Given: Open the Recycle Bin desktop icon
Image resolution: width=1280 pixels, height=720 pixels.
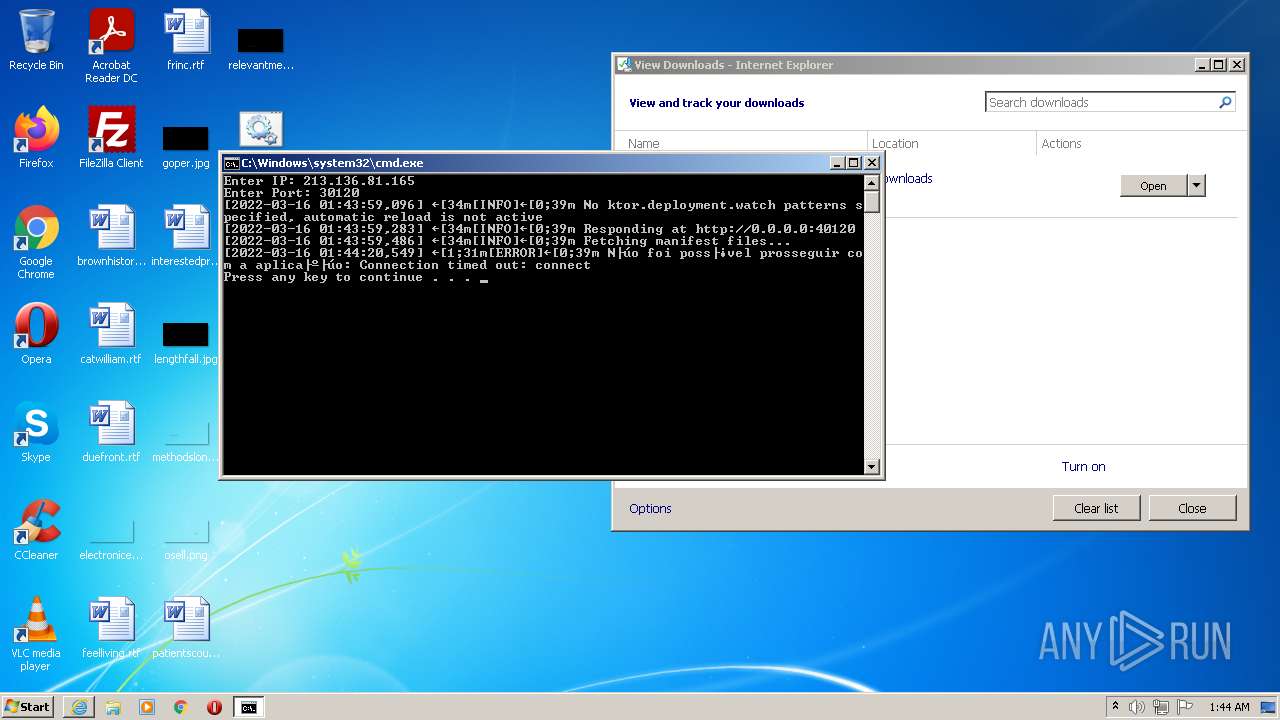Looking at the screenshot, I should [x=36, y=40].
